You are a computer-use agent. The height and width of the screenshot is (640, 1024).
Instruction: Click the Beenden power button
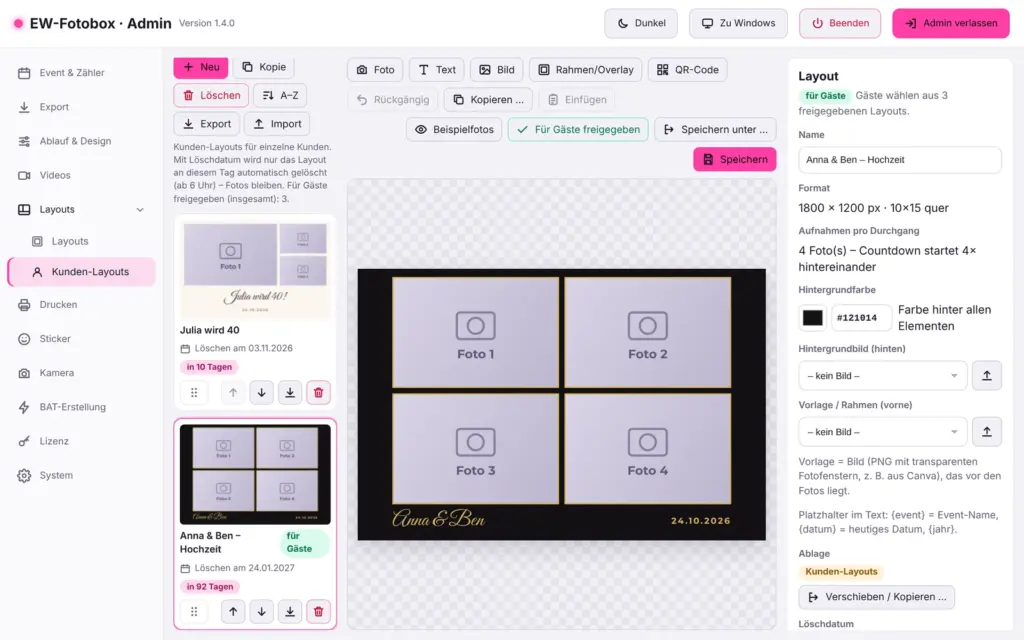tap(840, 24)
